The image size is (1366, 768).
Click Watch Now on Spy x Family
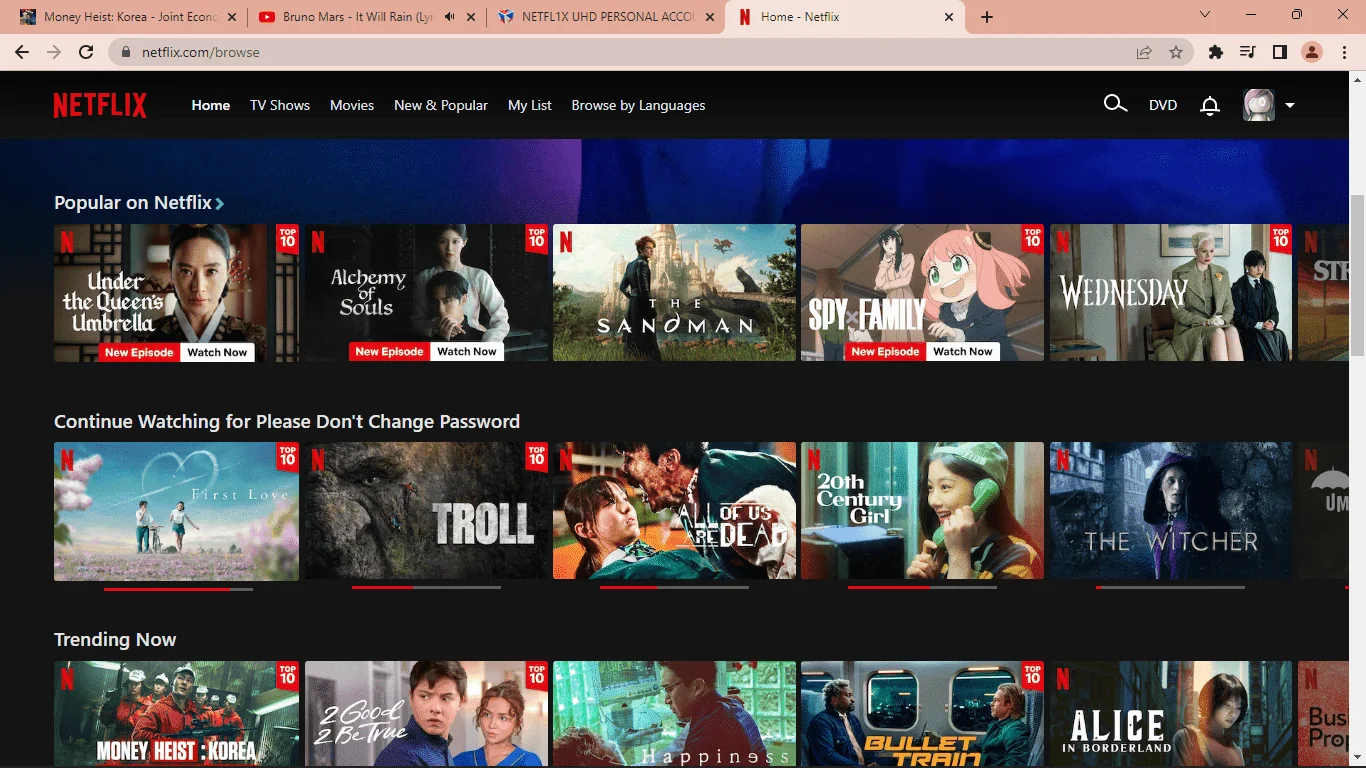[963, 352]
